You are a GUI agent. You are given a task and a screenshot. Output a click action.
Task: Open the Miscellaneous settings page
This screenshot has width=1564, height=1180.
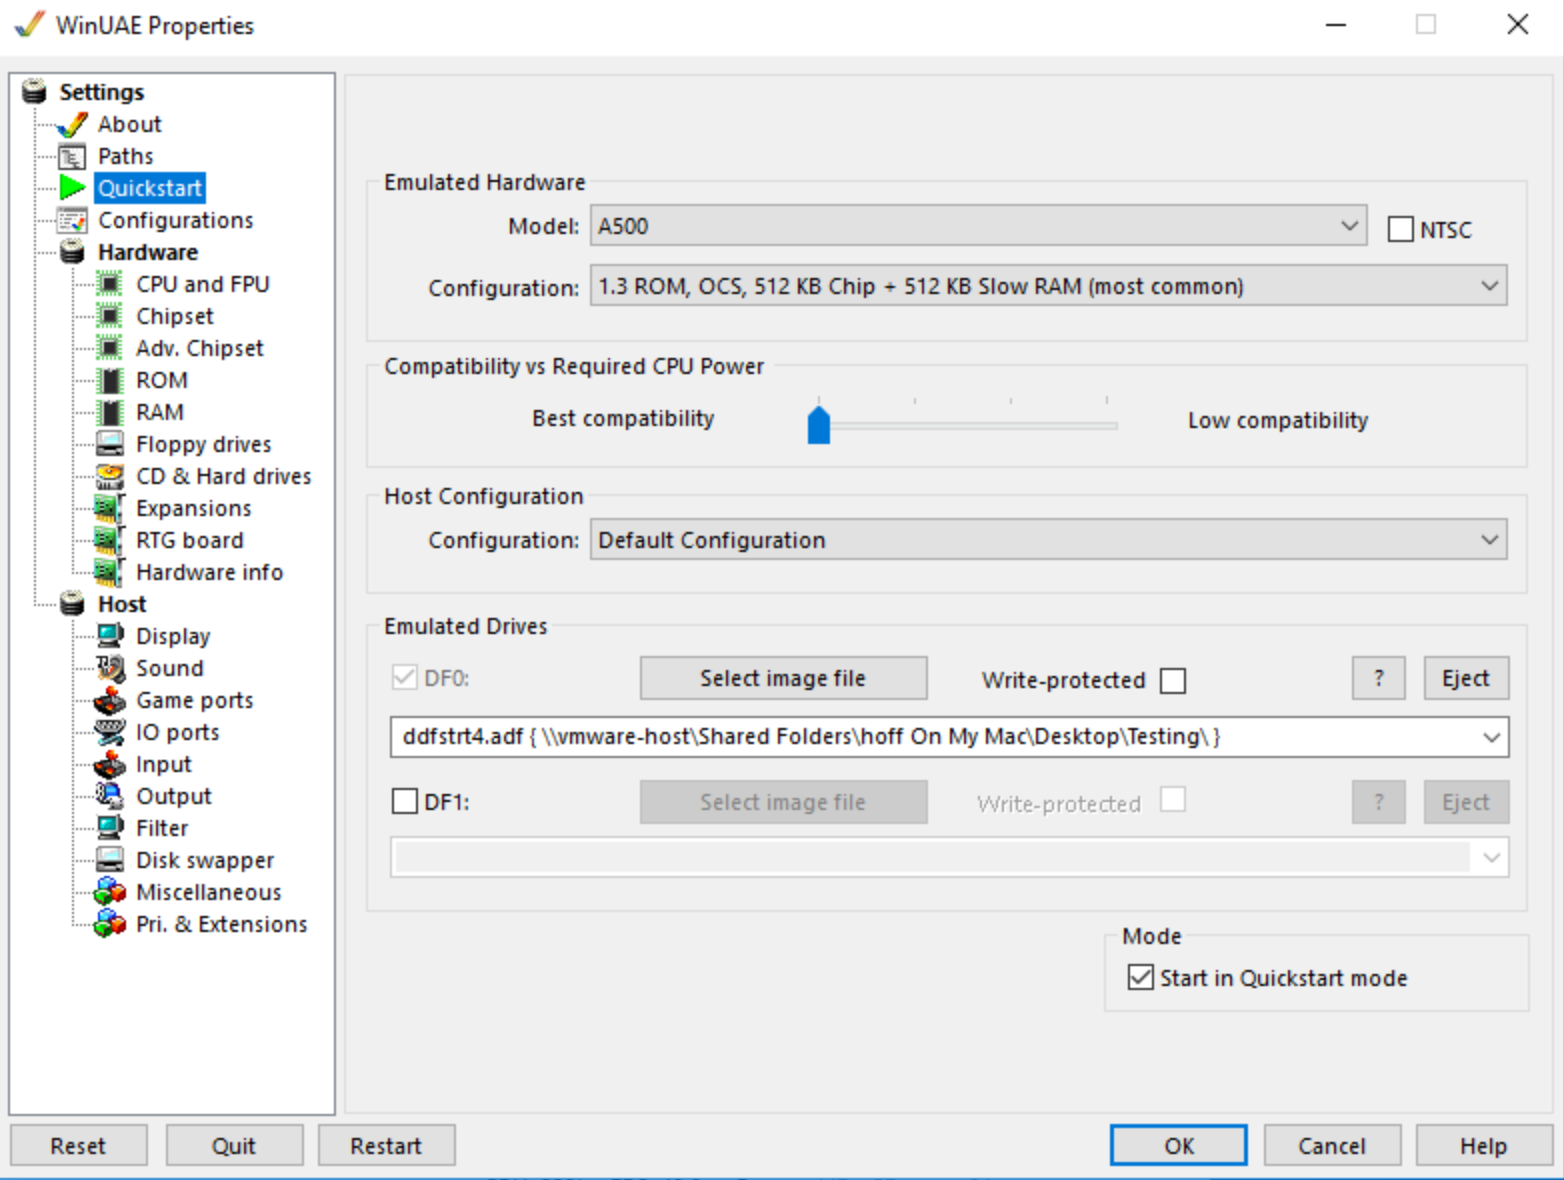pyautogui.click(x=209, y=892)
